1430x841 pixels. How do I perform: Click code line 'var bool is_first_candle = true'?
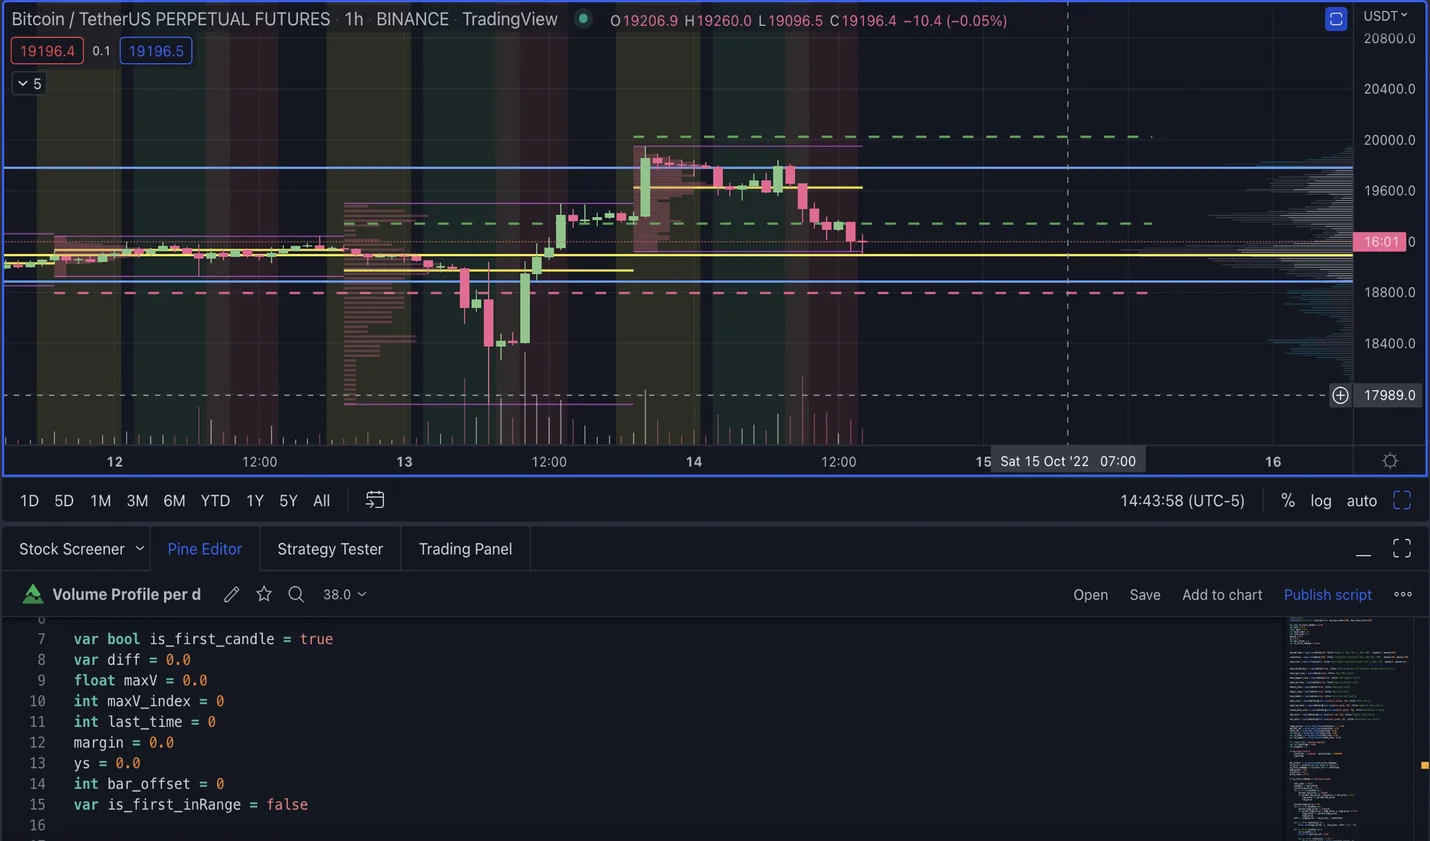pyautogui.click(x=203, y=639)
